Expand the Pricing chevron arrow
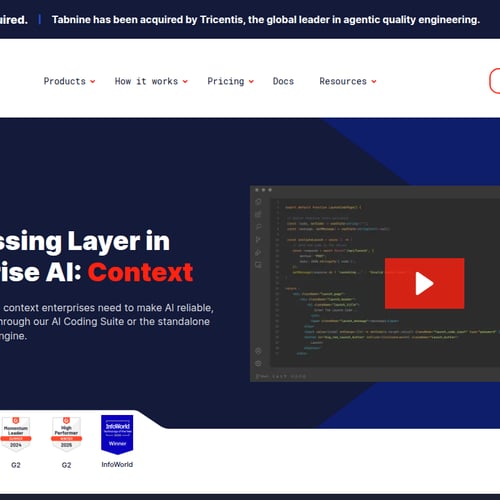 click(251, 82)
